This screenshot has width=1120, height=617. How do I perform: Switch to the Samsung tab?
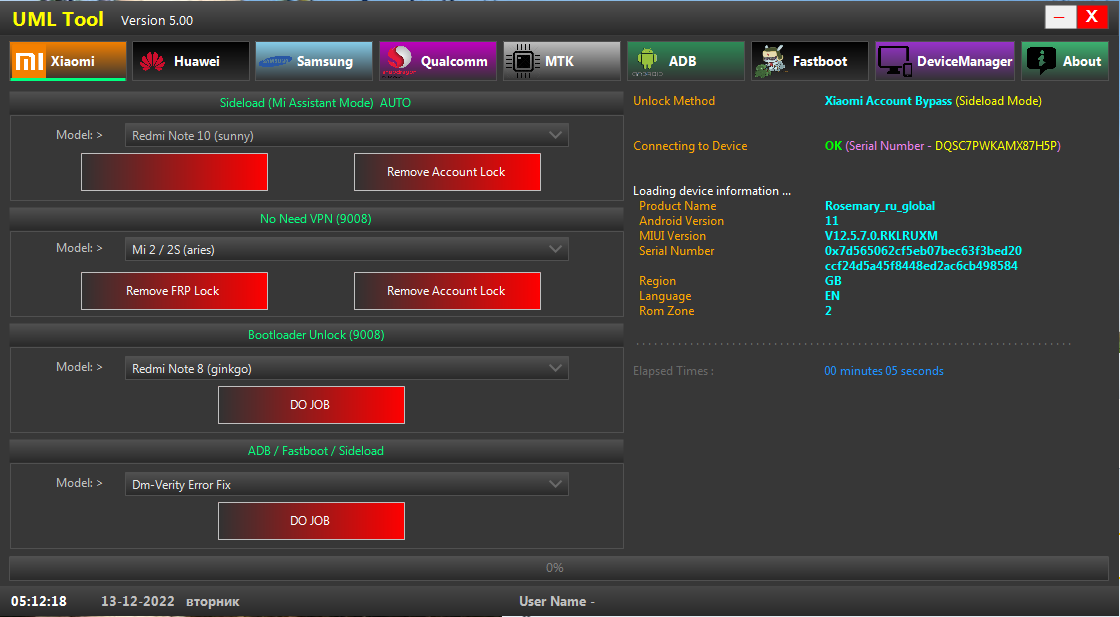[314, 61]
